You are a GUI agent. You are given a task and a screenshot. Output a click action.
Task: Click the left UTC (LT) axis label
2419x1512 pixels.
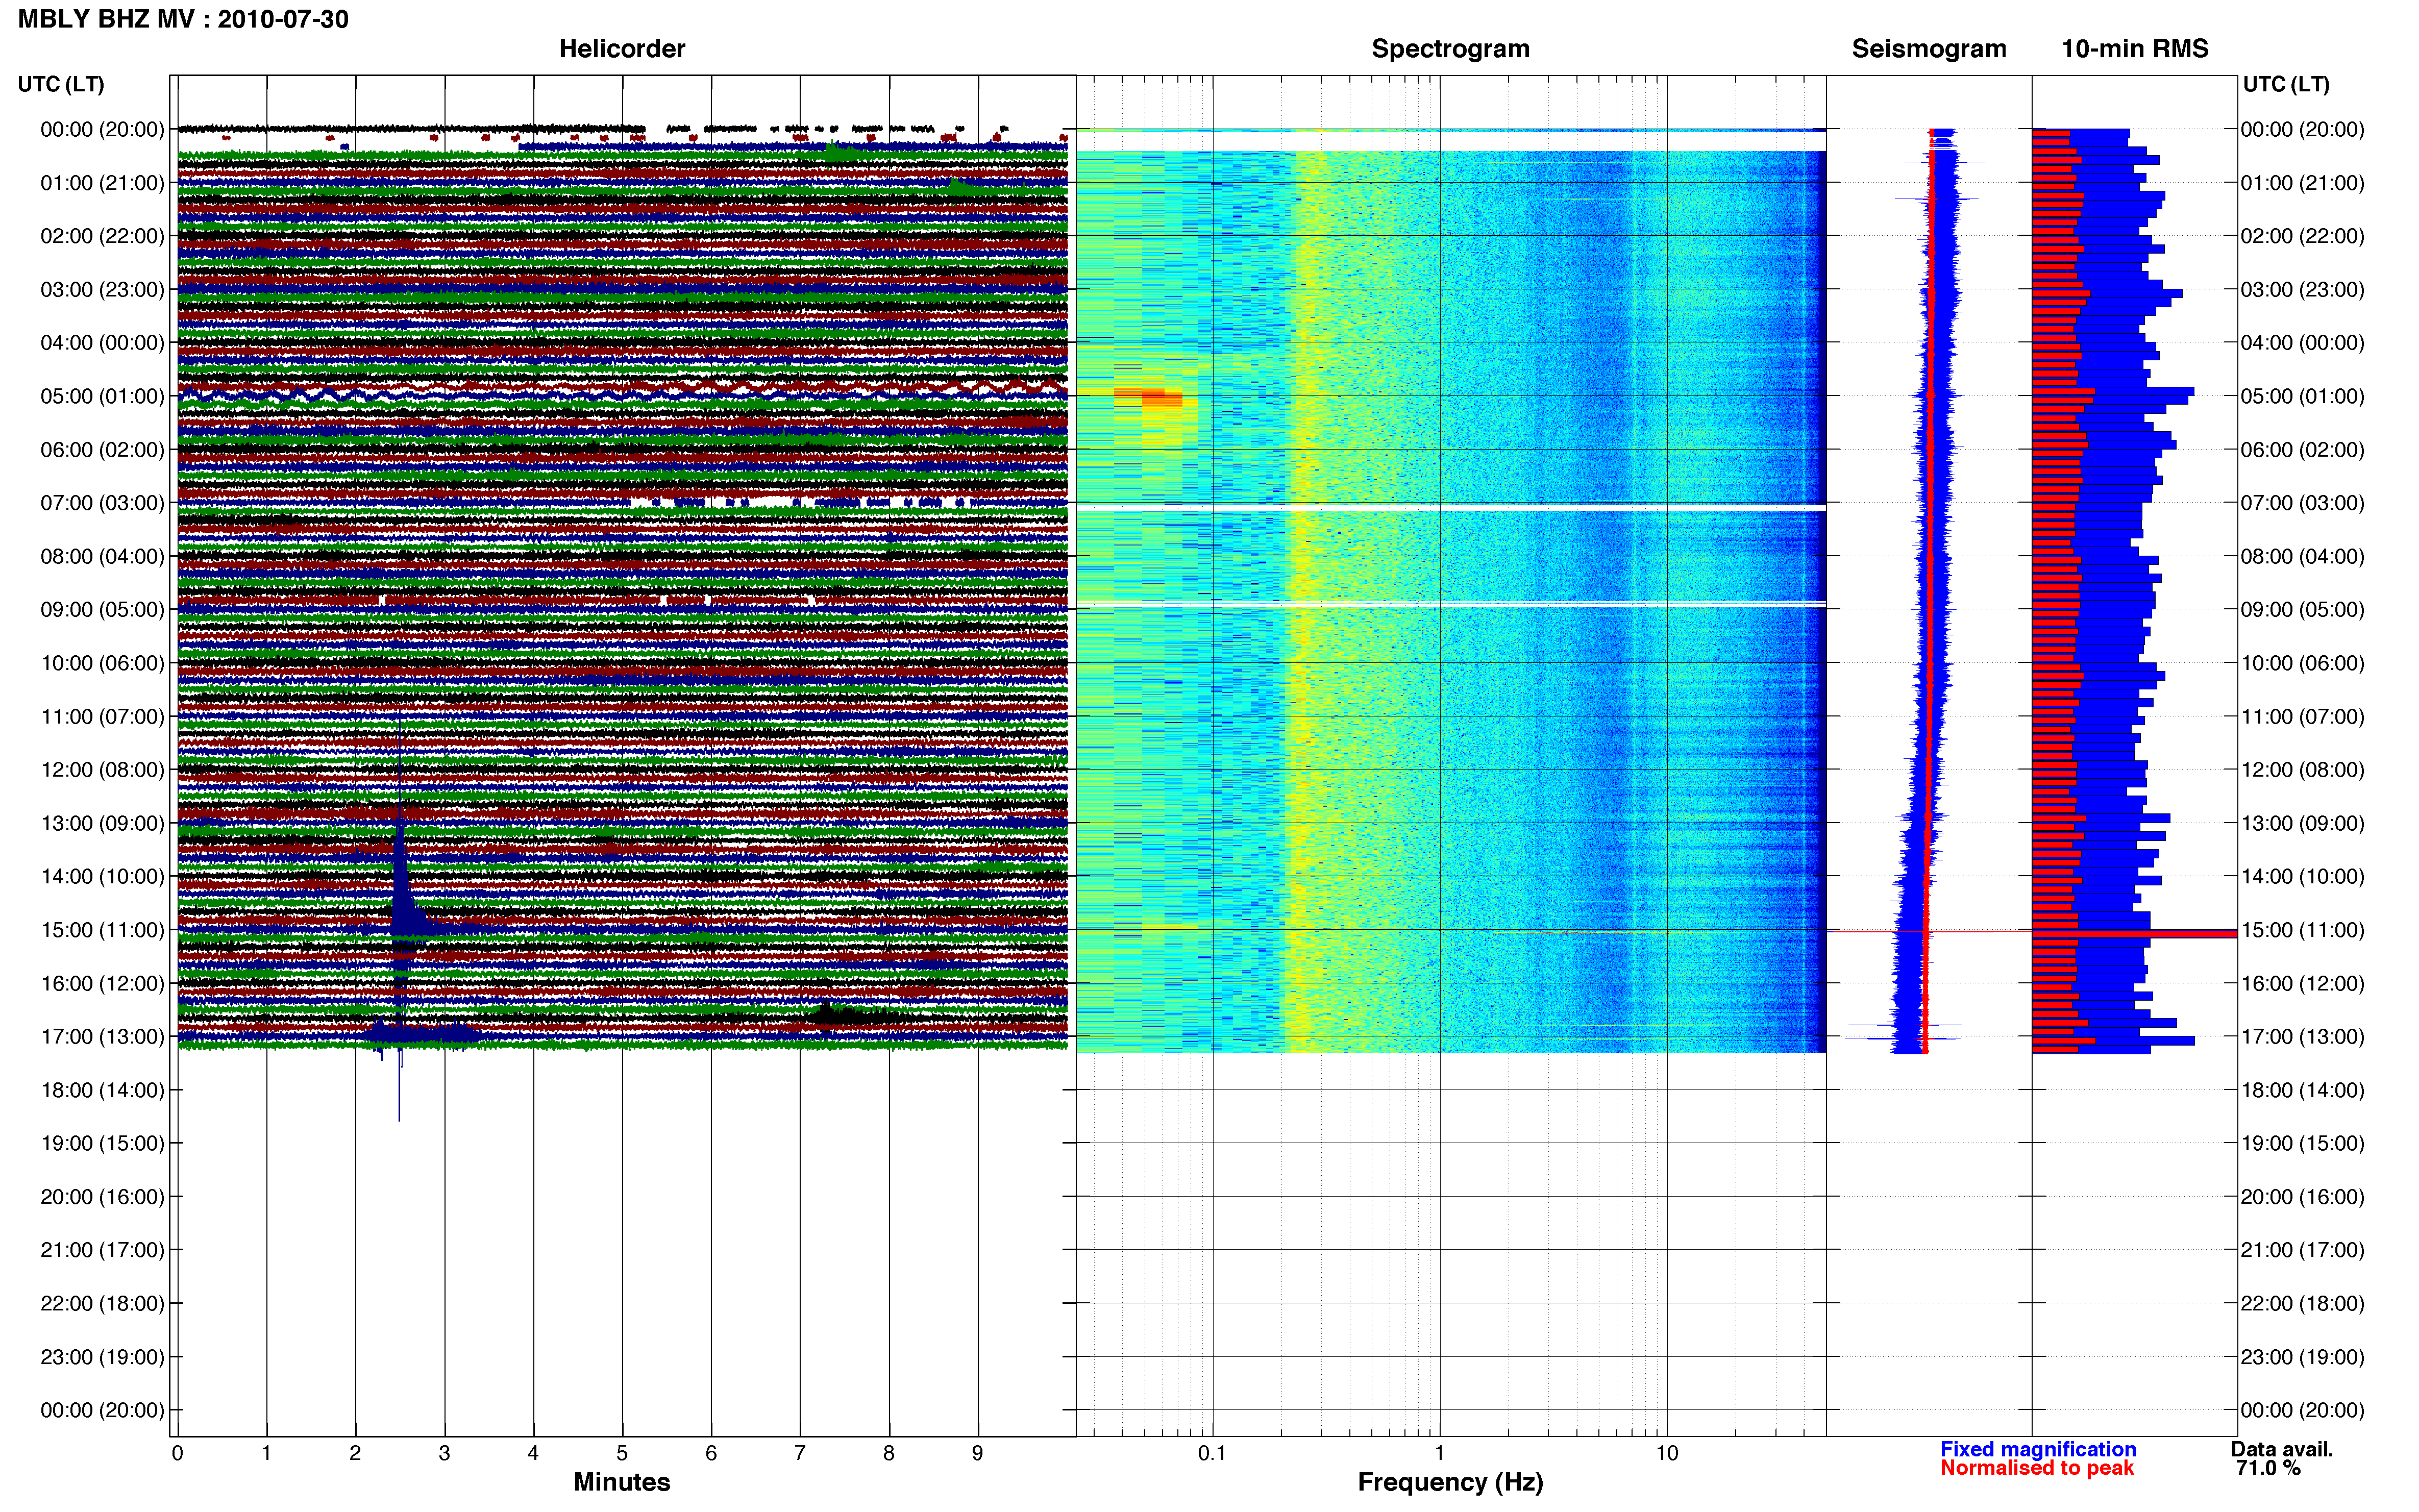(61, 84)
